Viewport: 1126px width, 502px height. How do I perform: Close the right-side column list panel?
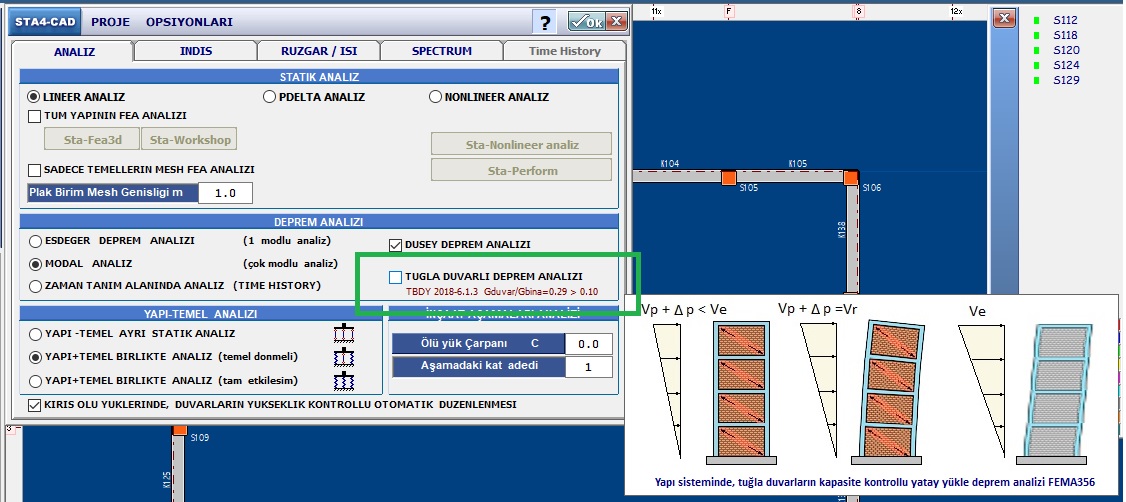click(1005, 19)
